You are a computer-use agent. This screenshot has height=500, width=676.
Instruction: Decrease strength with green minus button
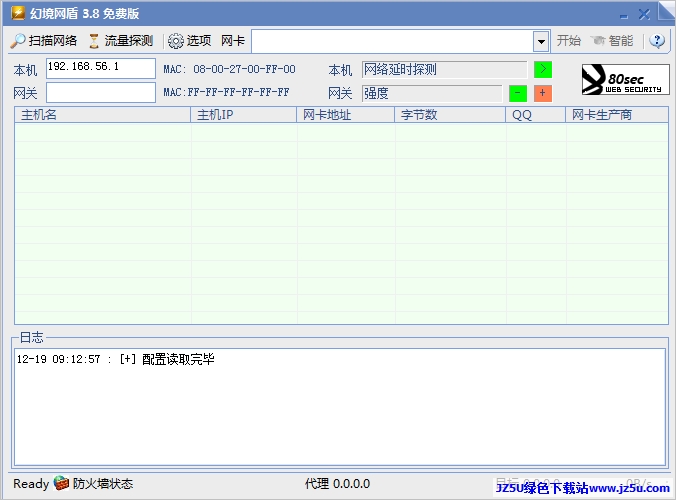518,94
